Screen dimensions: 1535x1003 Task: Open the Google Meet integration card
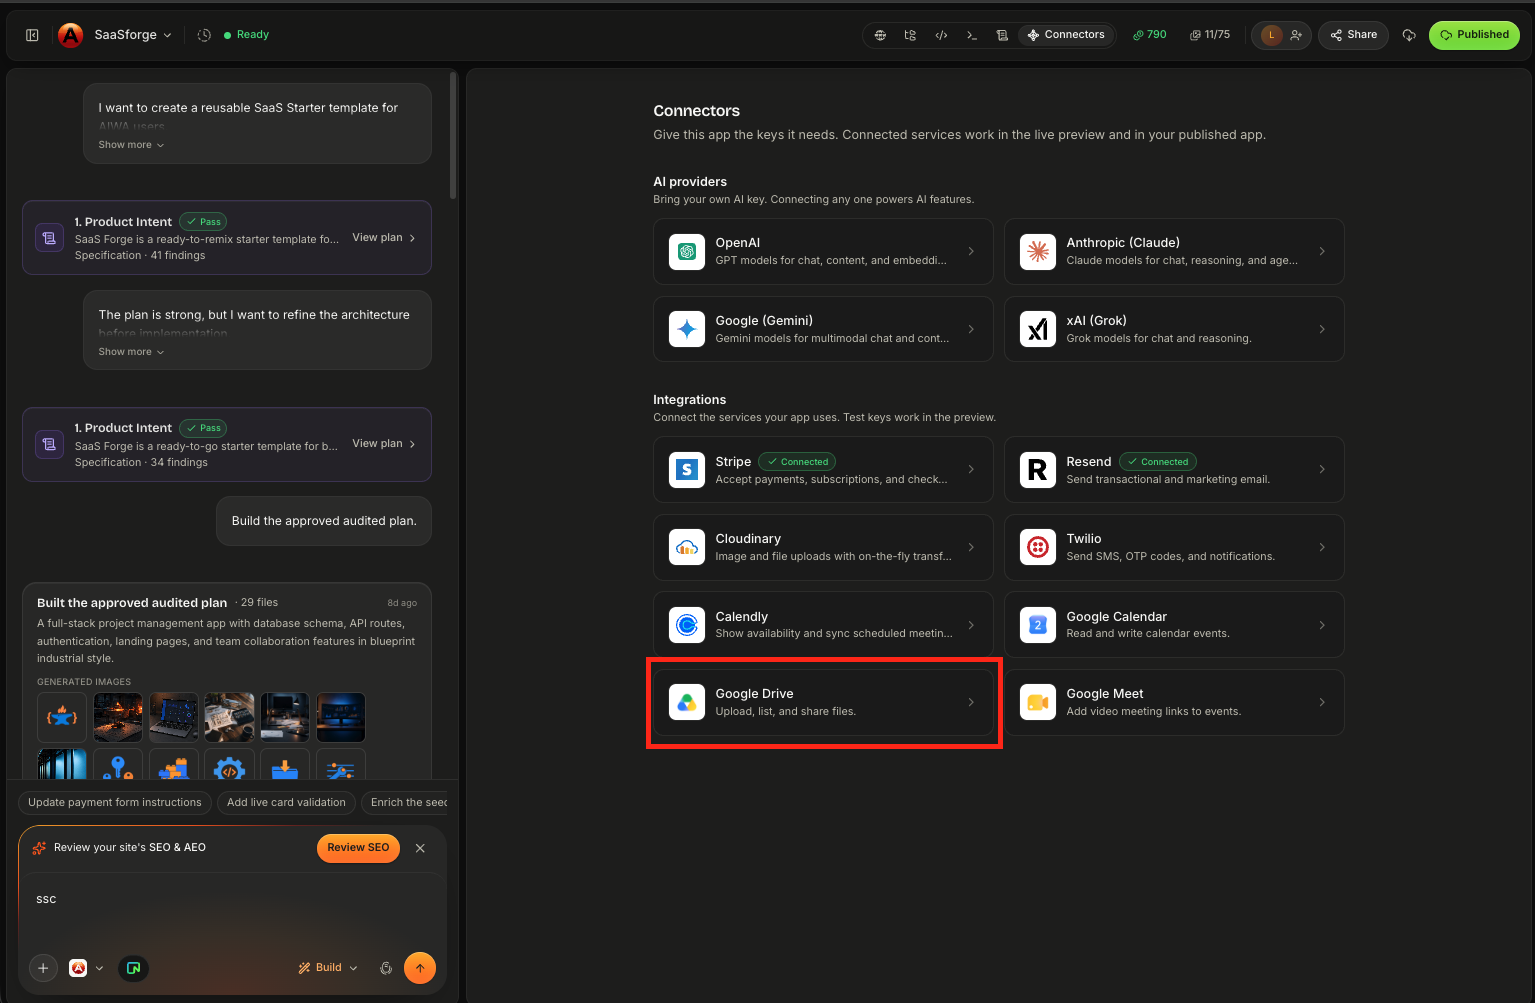[1174, 703]
